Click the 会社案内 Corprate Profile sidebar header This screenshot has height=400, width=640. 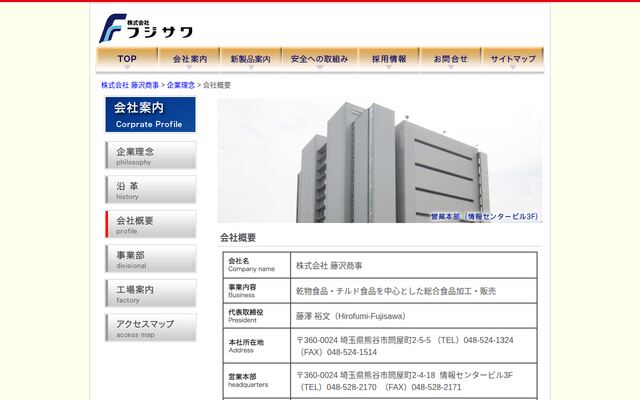point(151,114)
